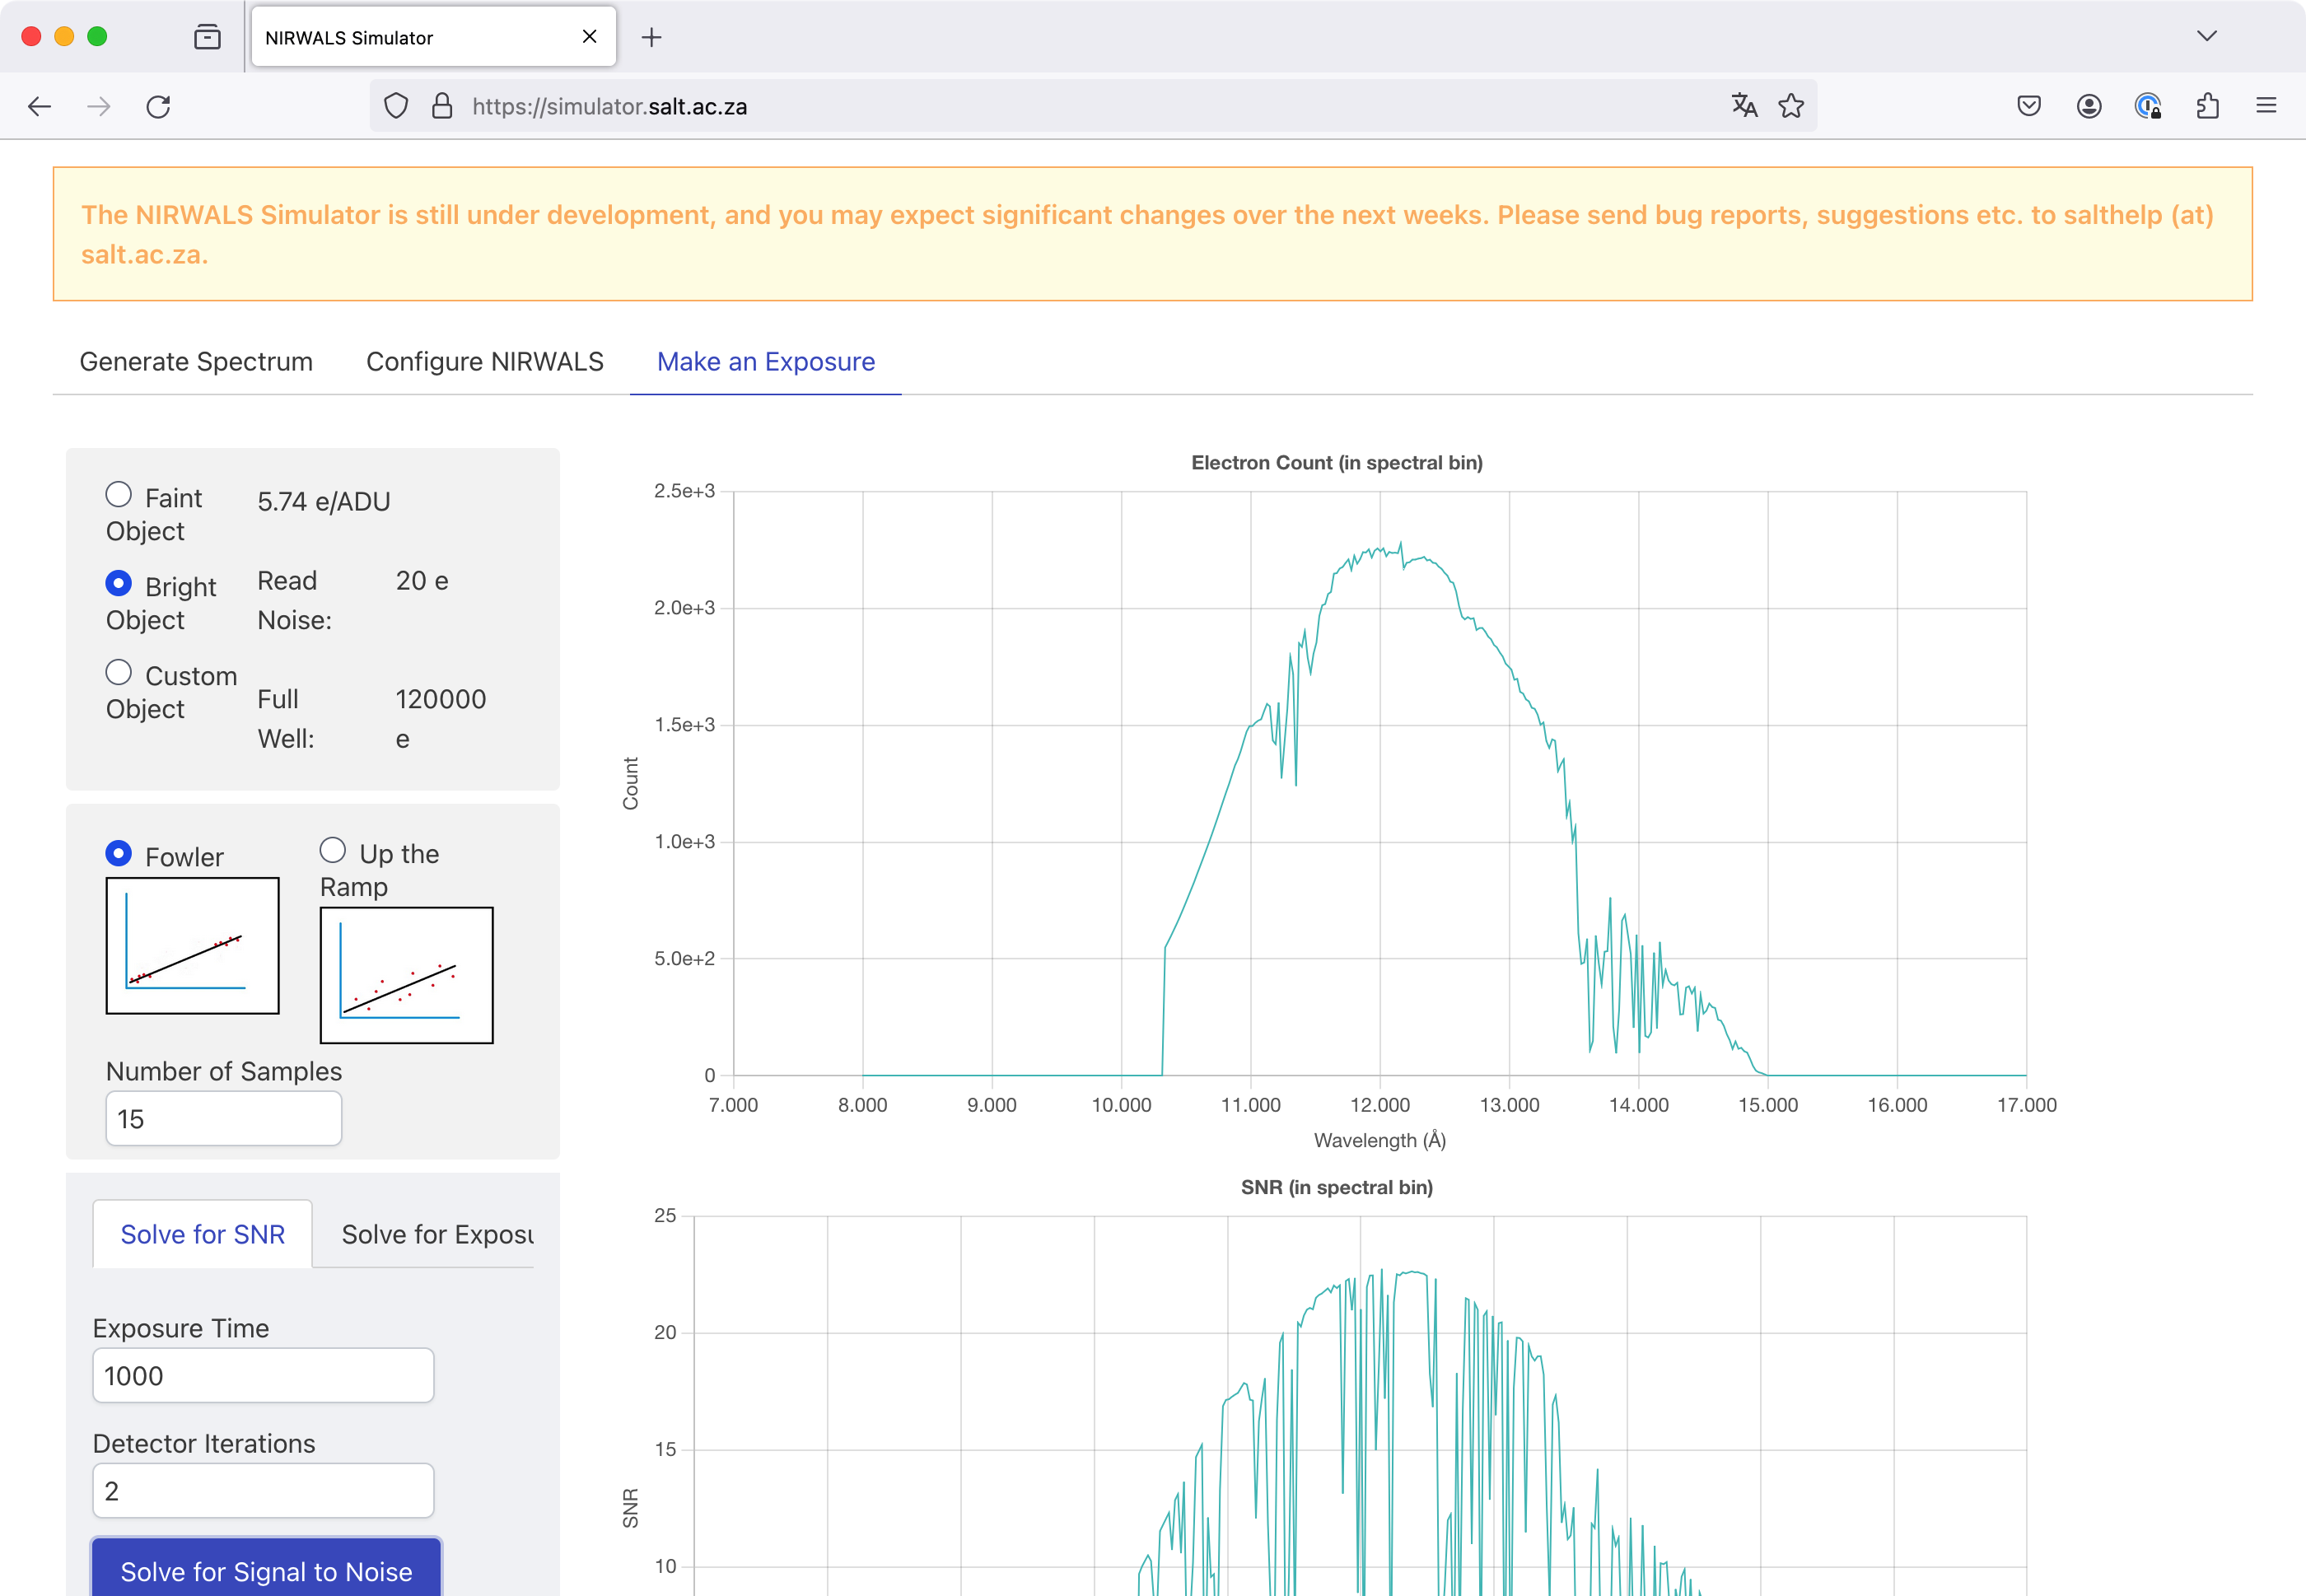Click the SNR chart title

1336,1188
